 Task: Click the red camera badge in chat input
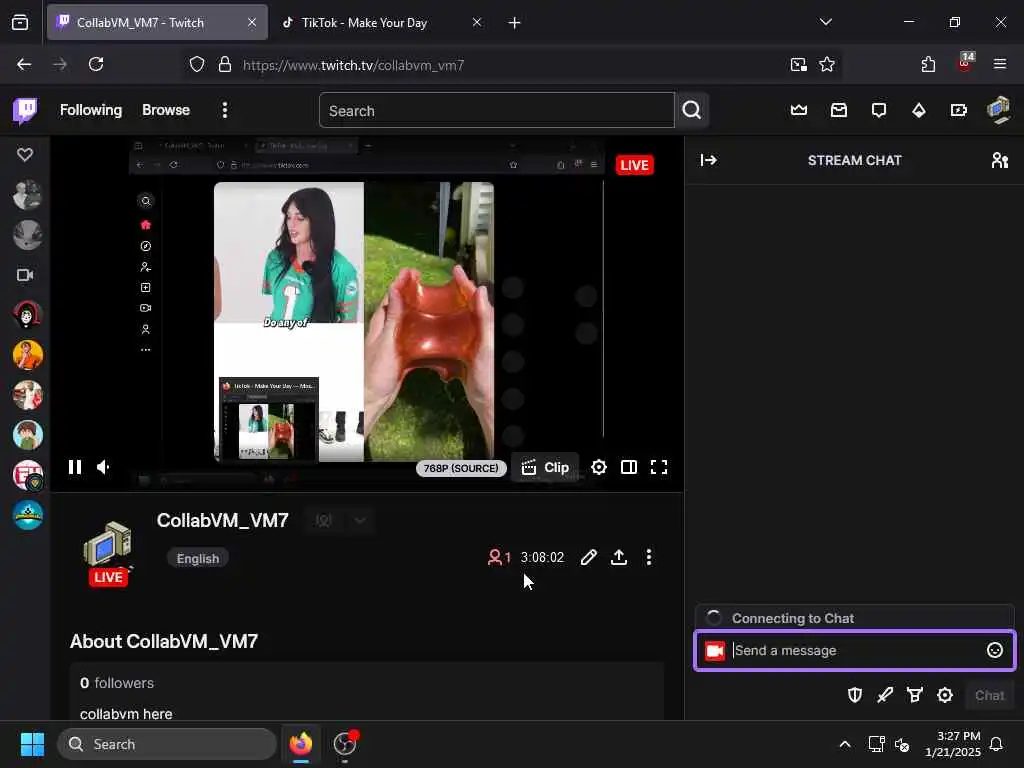click(x=715, y=650)
